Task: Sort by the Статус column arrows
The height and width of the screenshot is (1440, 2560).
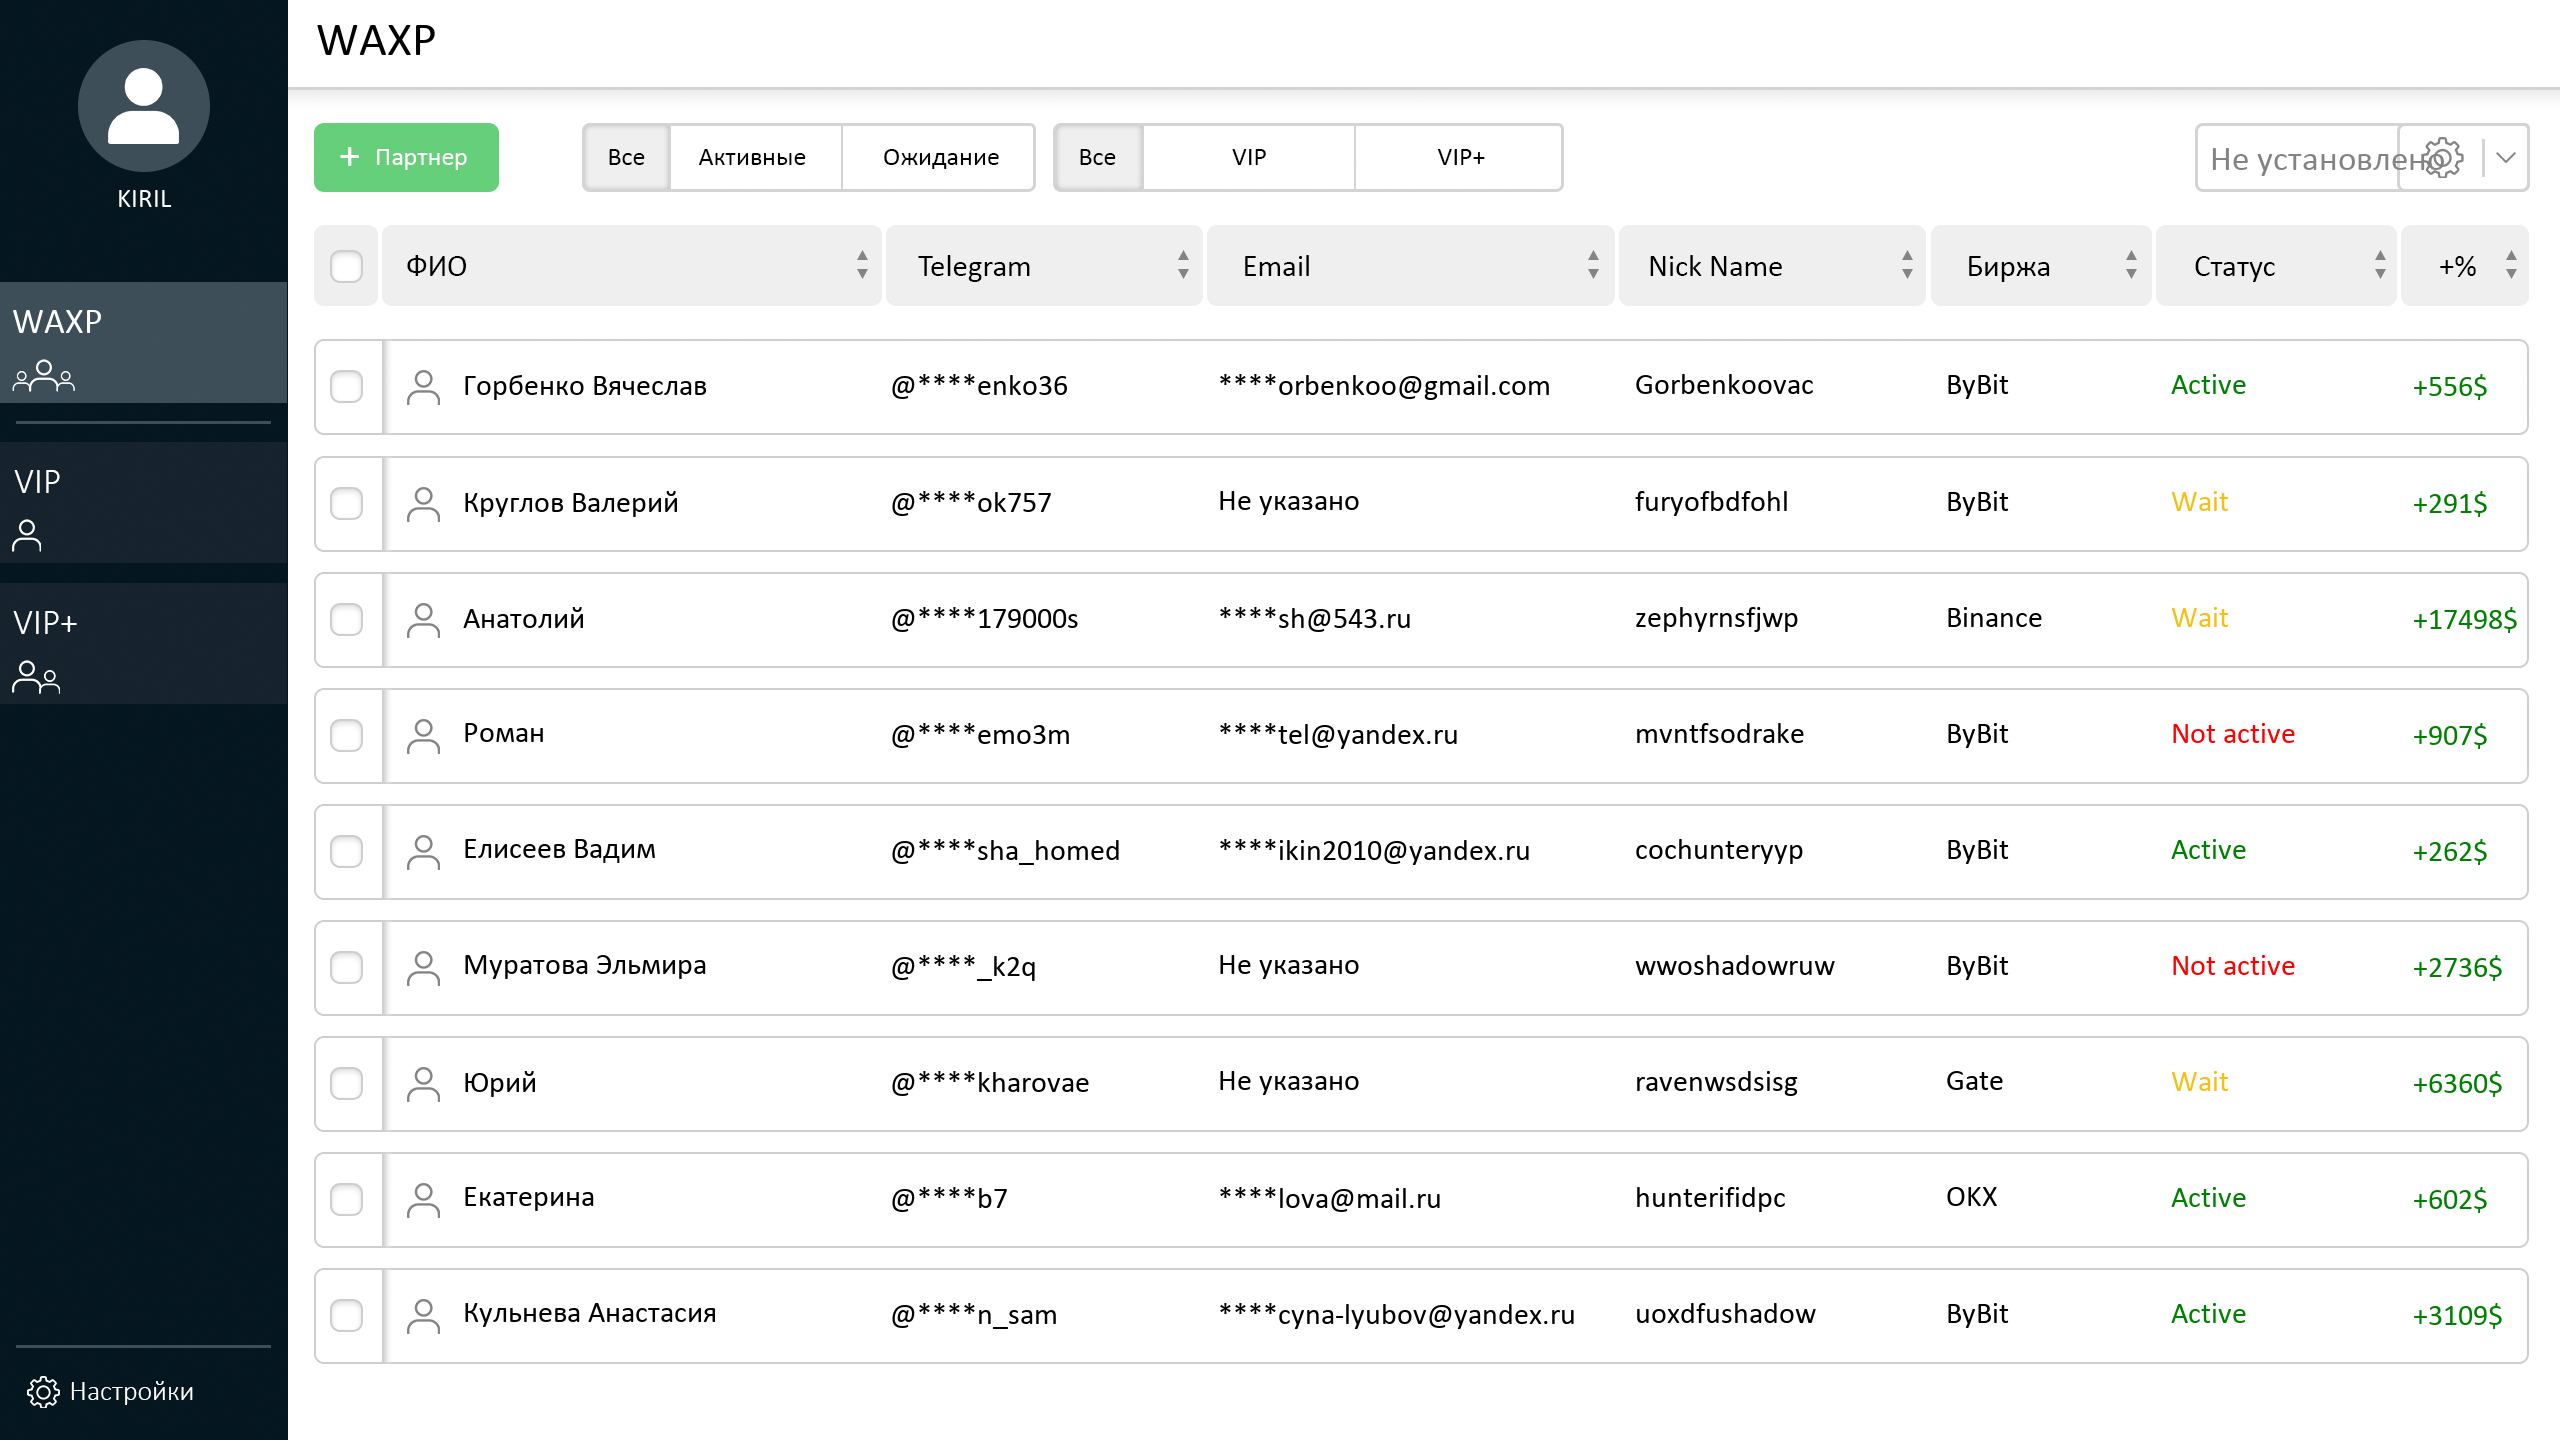Action: 2380,266
